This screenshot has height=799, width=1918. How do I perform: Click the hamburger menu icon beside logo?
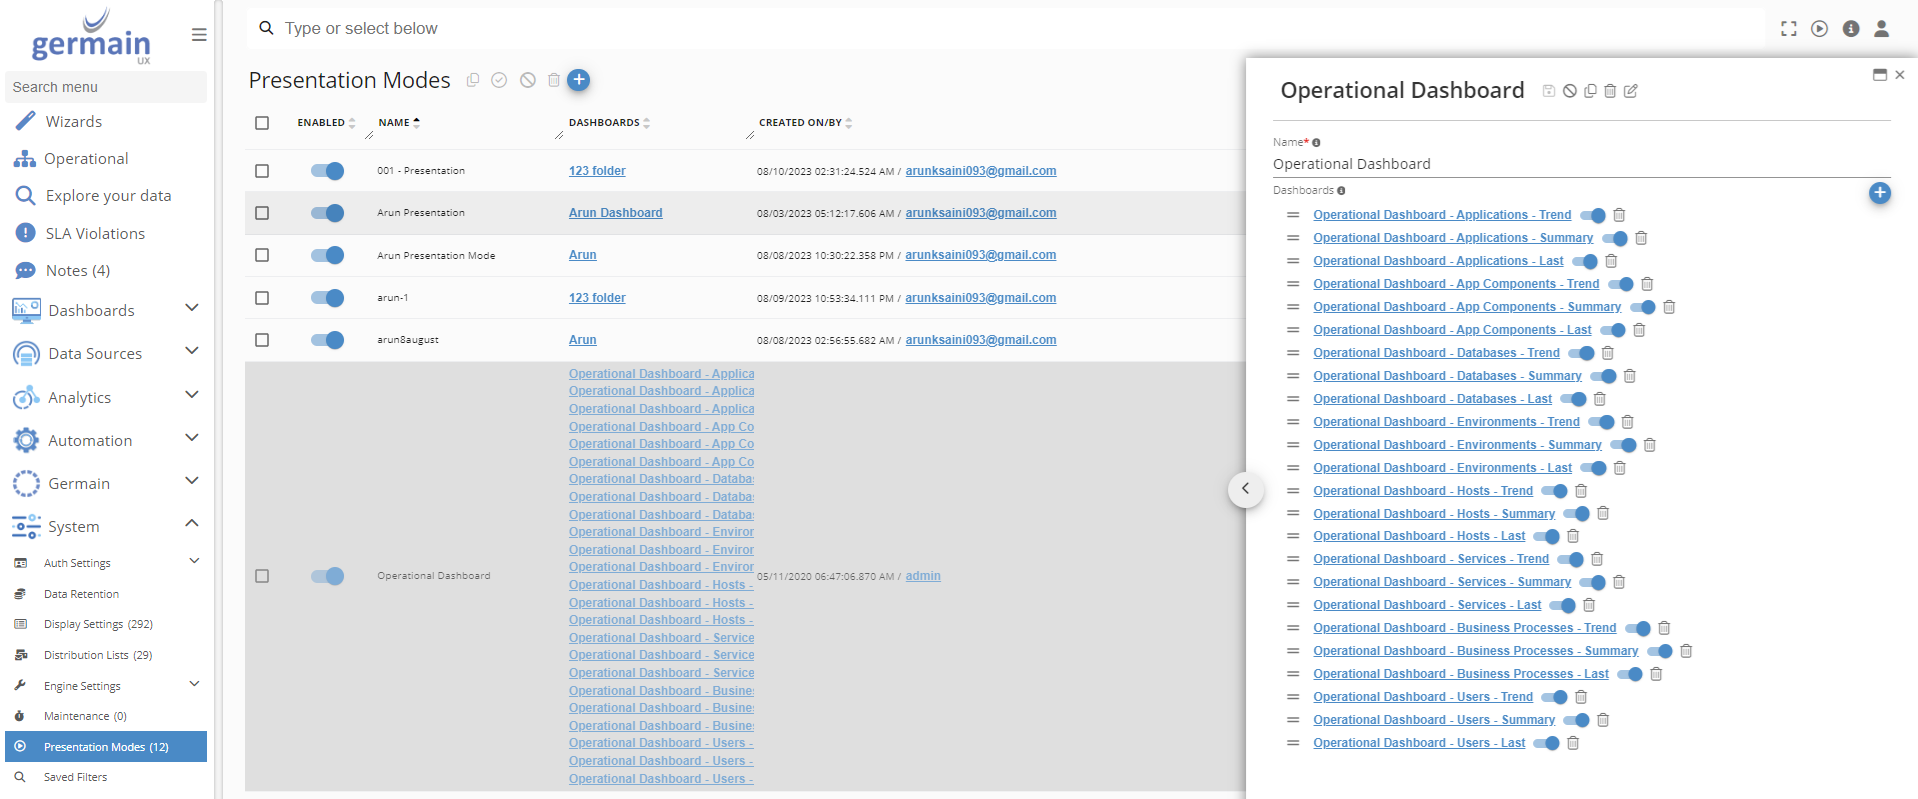click(x=199, y=35)
